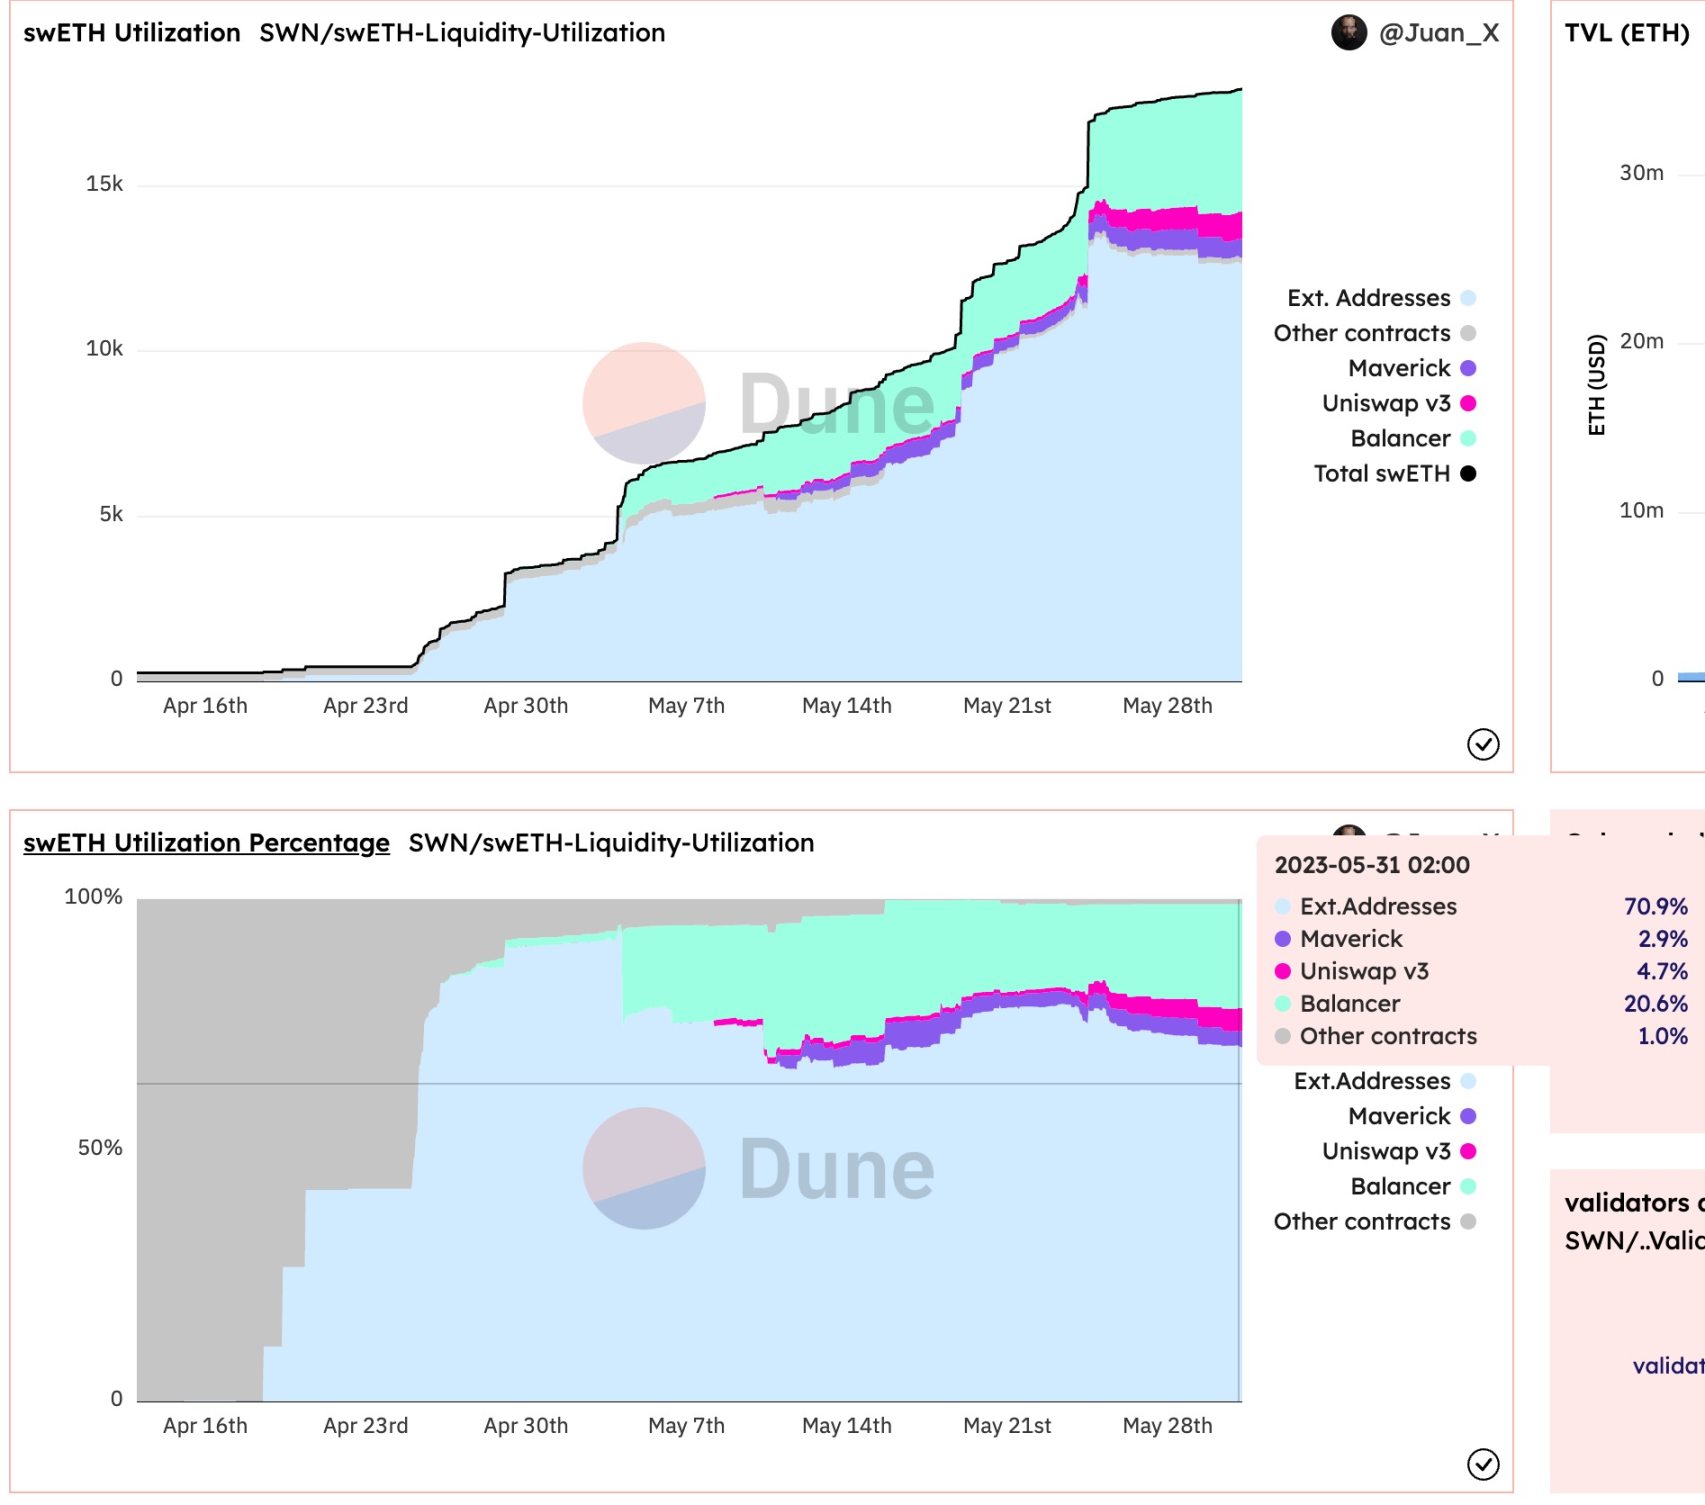This screenshot has width=1705, height=1505.
Task: Click the verified checkmark on swETH Utilization chart
Action: tap(1482, 744)
